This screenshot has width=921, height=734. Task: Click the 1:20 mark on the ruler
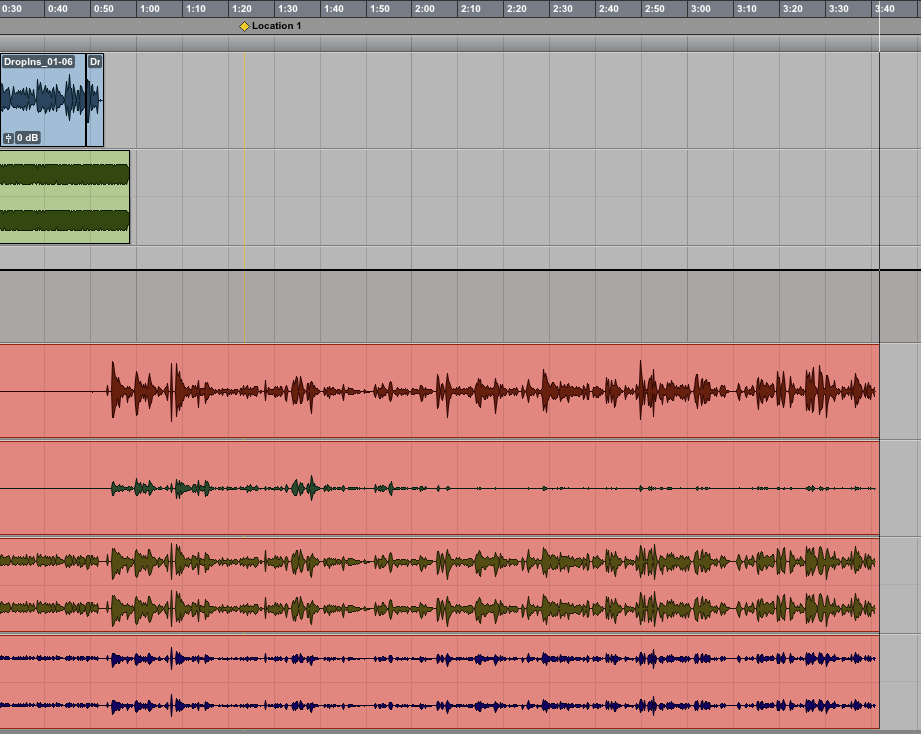coord(241,9)
